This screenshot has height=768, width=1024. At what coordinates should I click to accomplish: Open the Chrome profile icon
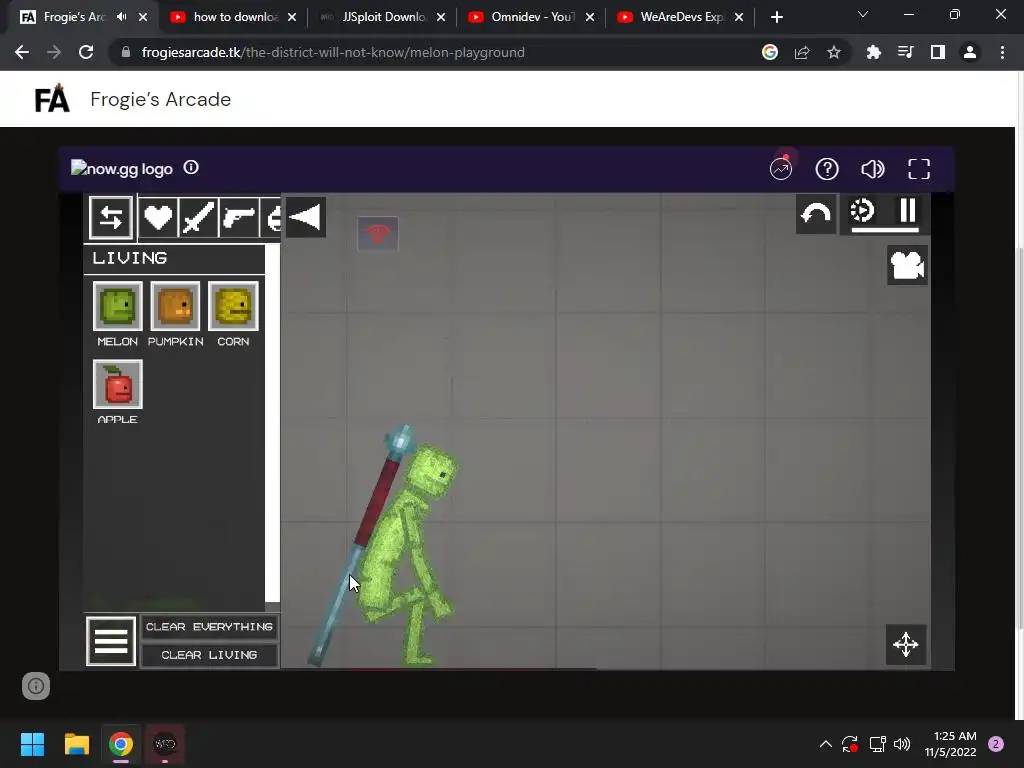pos(970,52)
